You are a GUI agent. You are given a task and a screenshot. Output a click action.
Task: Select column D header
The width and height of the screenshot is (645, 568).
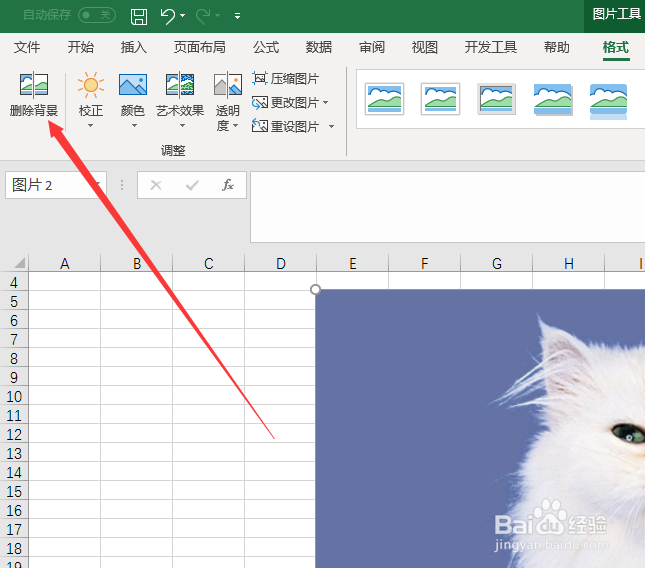(x=281, y=263)
